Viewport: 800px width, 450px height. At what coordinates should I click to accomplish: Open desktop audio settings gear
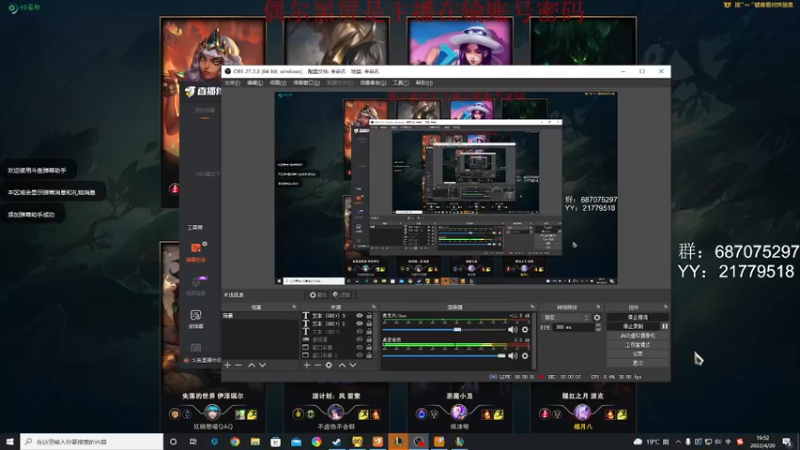click(525, 356)
